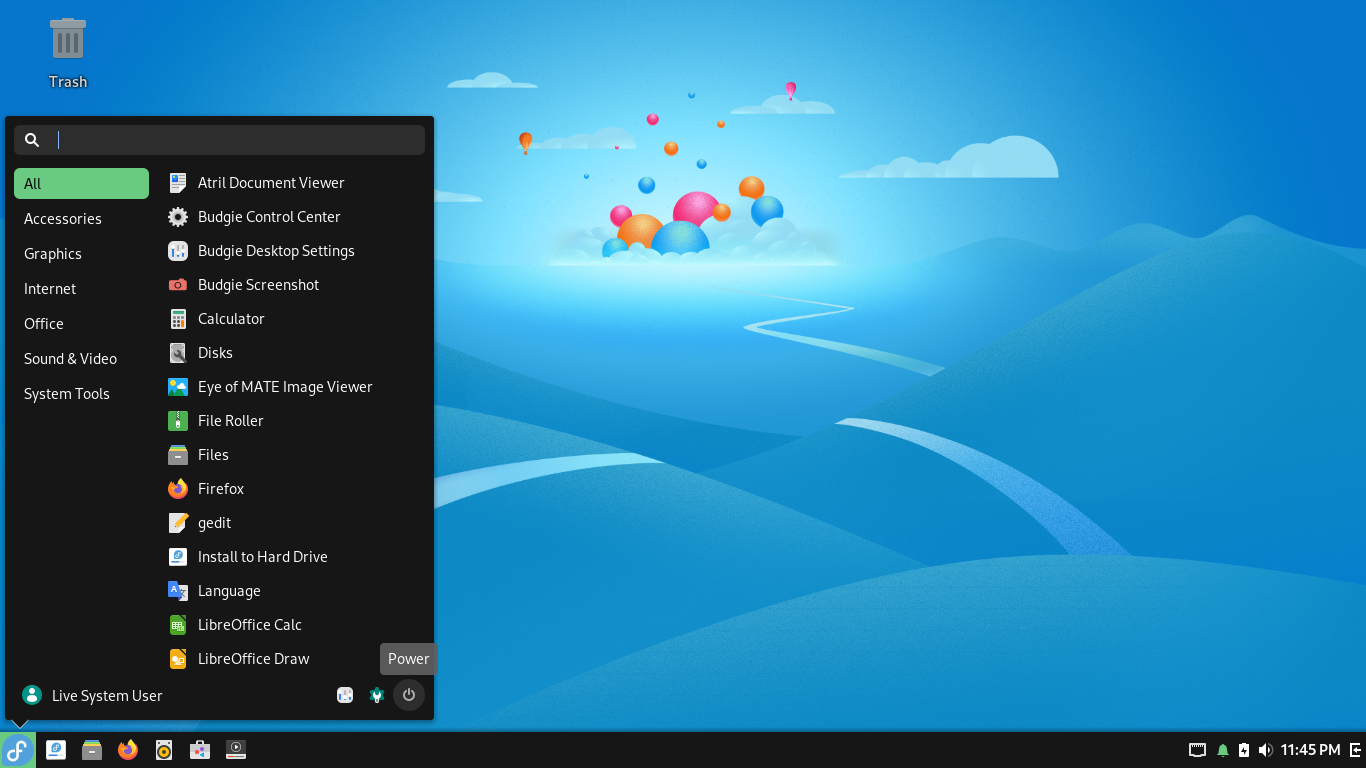1366x768 pixels.
Task: Select the All category
Action: (x=81, y=184)
